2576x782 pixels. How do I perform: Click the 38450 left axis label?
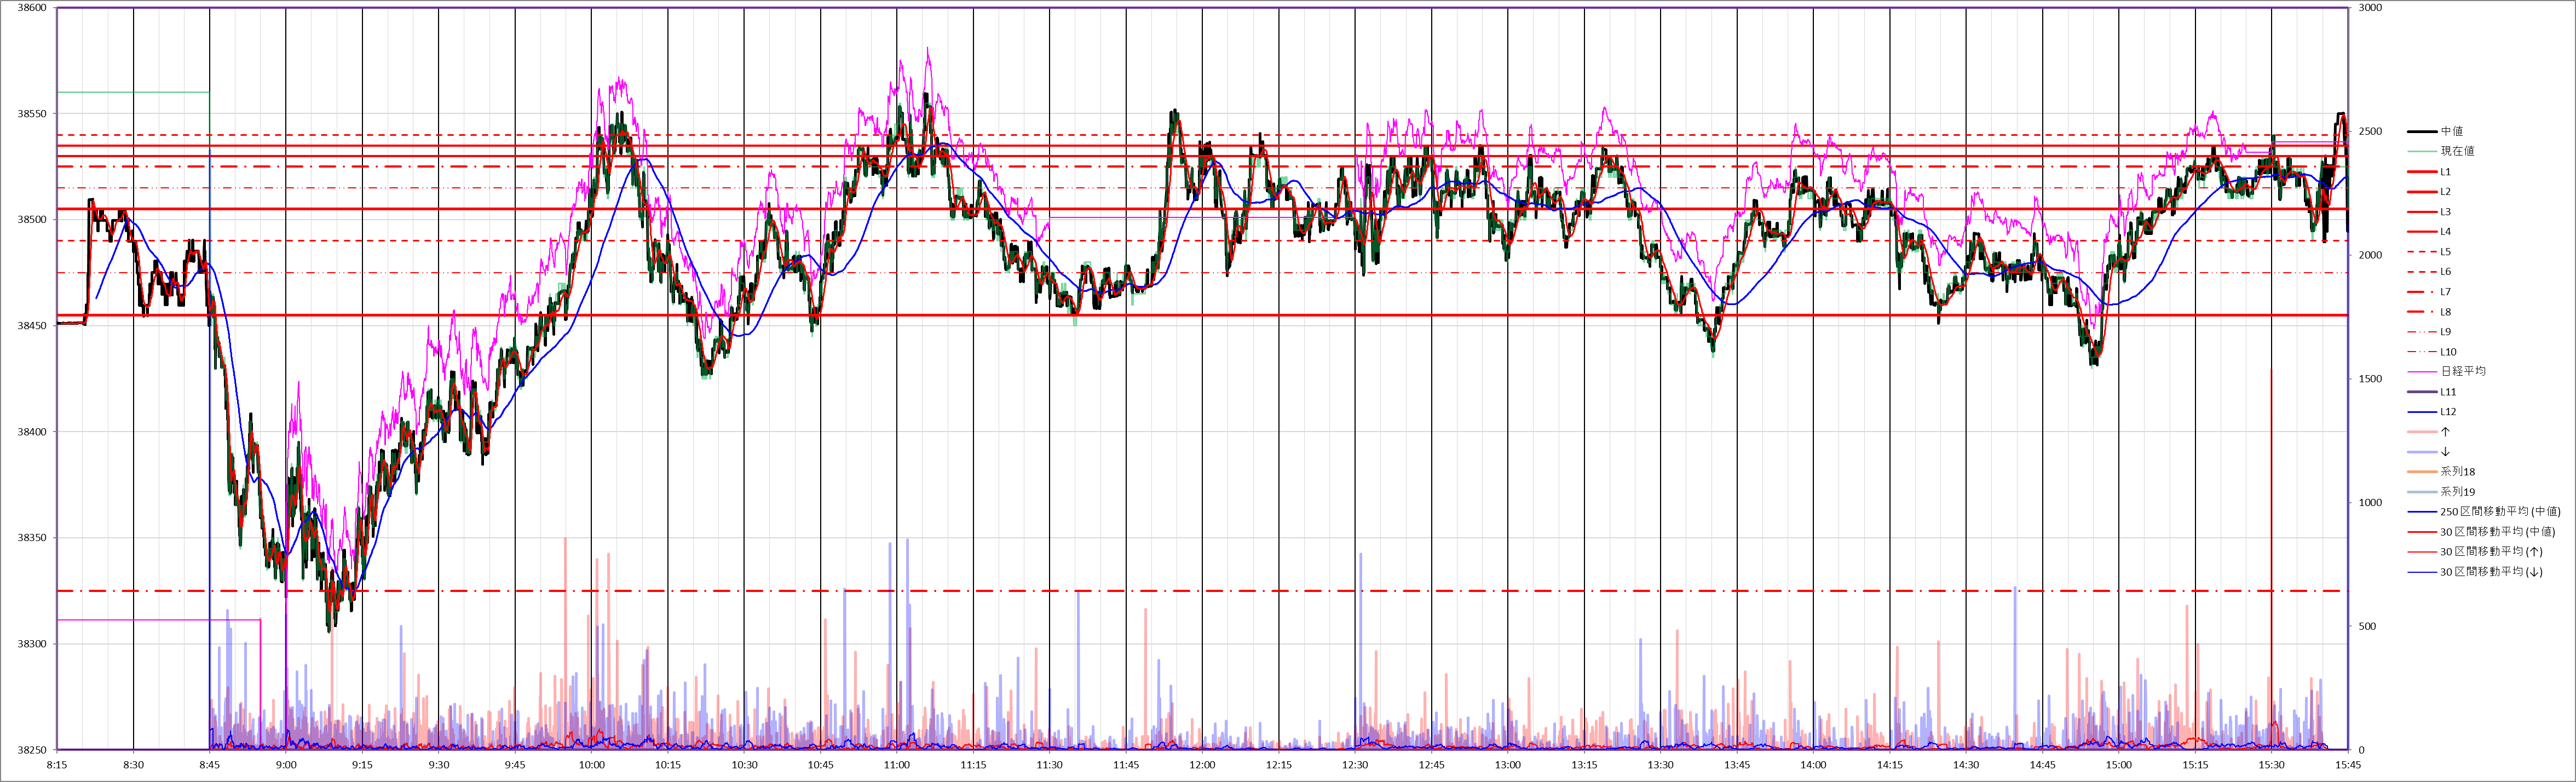(32, 326)
